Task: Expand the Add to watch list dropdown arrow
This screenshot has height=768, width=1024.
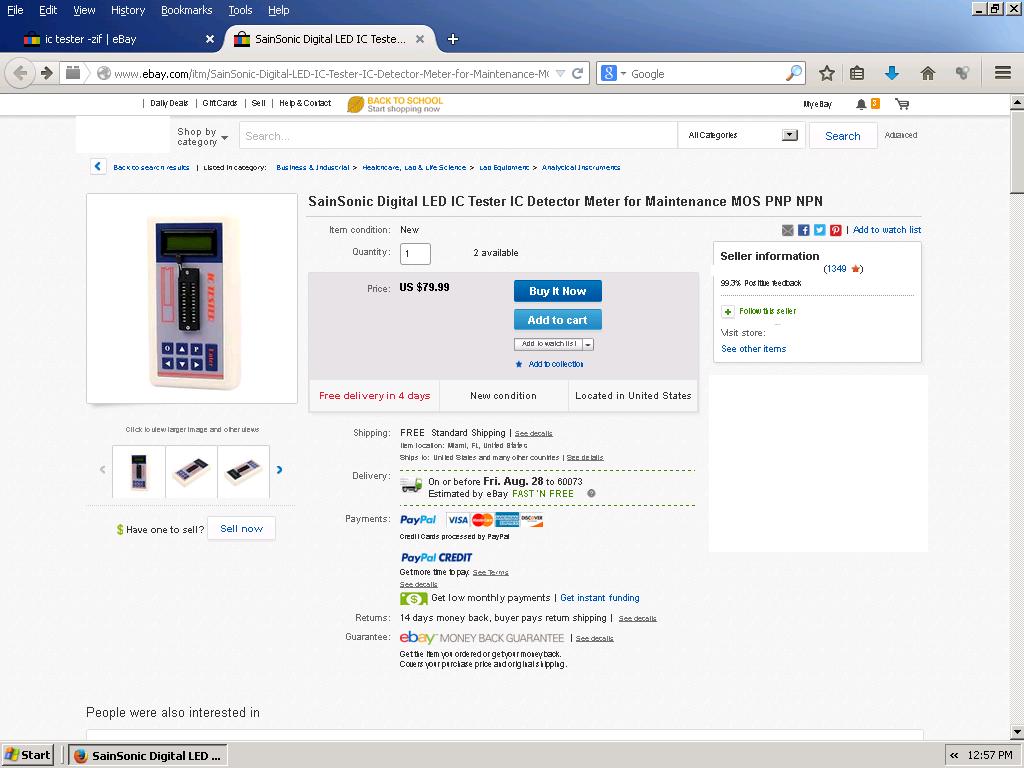Action: 588,344
